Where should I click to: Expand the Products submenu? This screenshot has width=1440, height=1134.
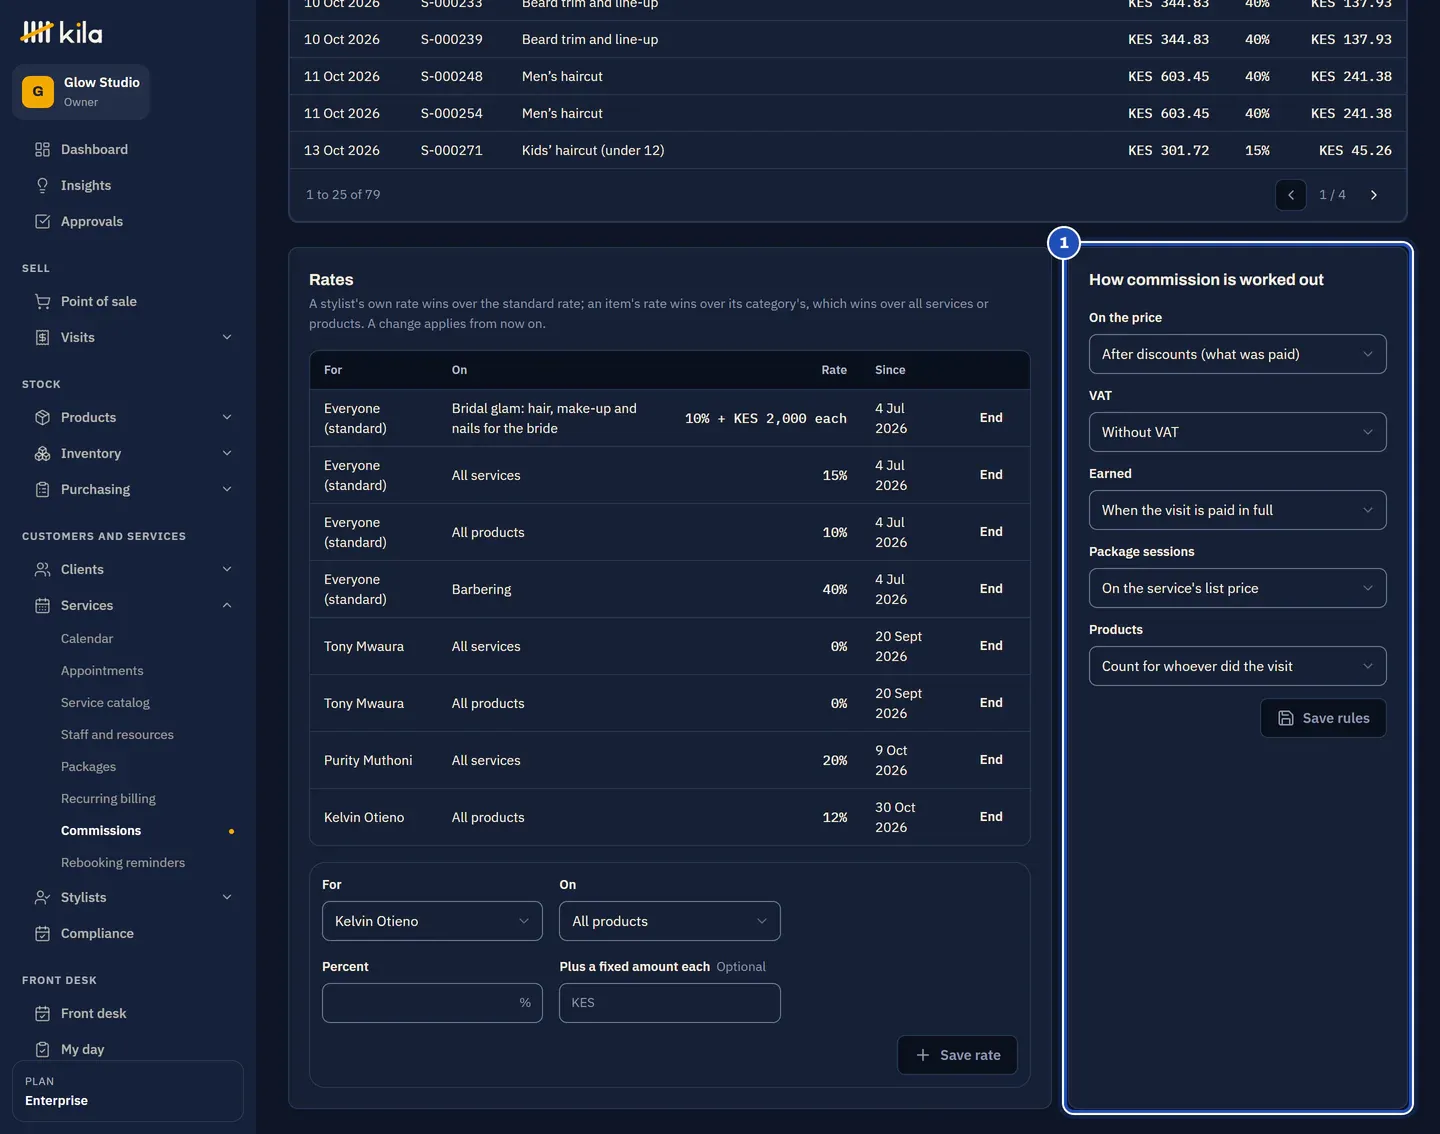(x=227, y=417)
